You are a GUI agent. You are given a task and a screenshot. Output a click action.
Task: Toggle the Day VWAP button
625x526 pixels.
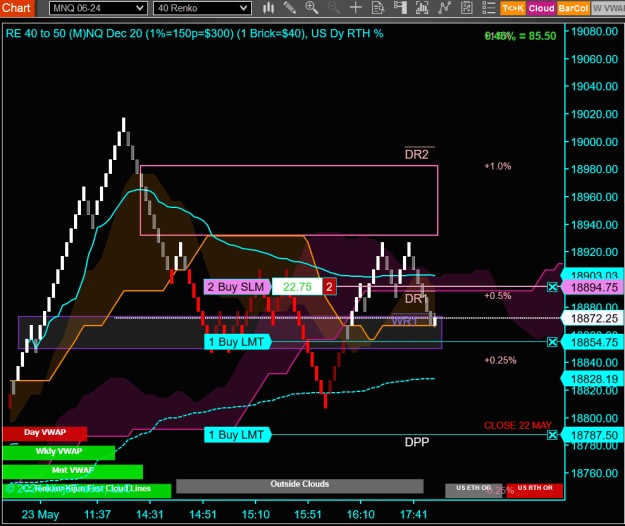coord(45,434)
